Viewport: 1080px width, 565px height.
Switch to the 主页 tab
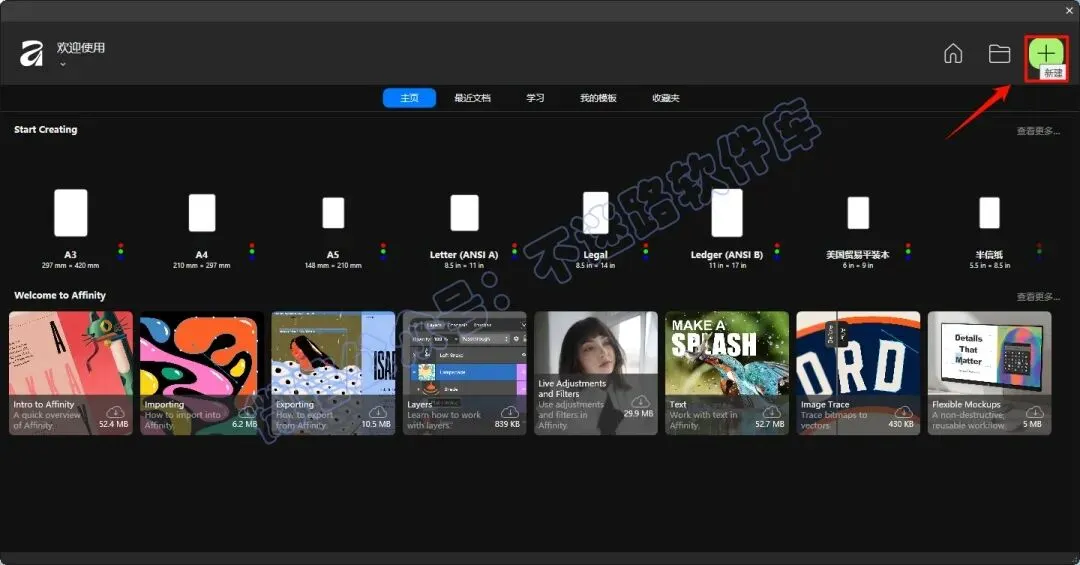pos(409,98)
